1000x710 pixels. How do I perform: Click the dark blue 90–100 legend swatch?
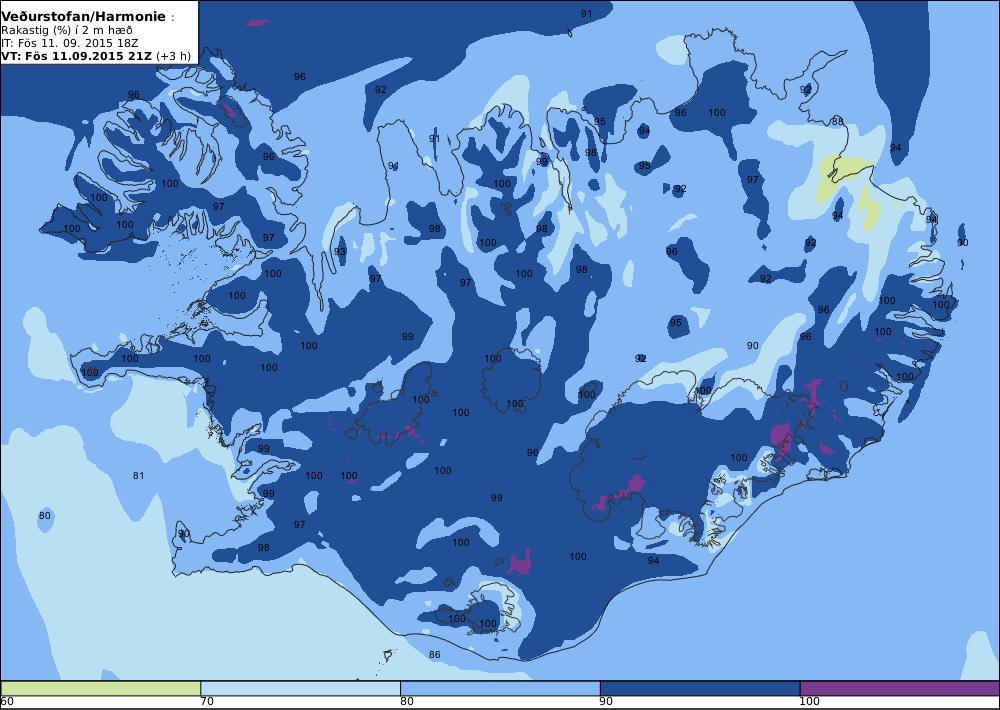tap(700, 688)
